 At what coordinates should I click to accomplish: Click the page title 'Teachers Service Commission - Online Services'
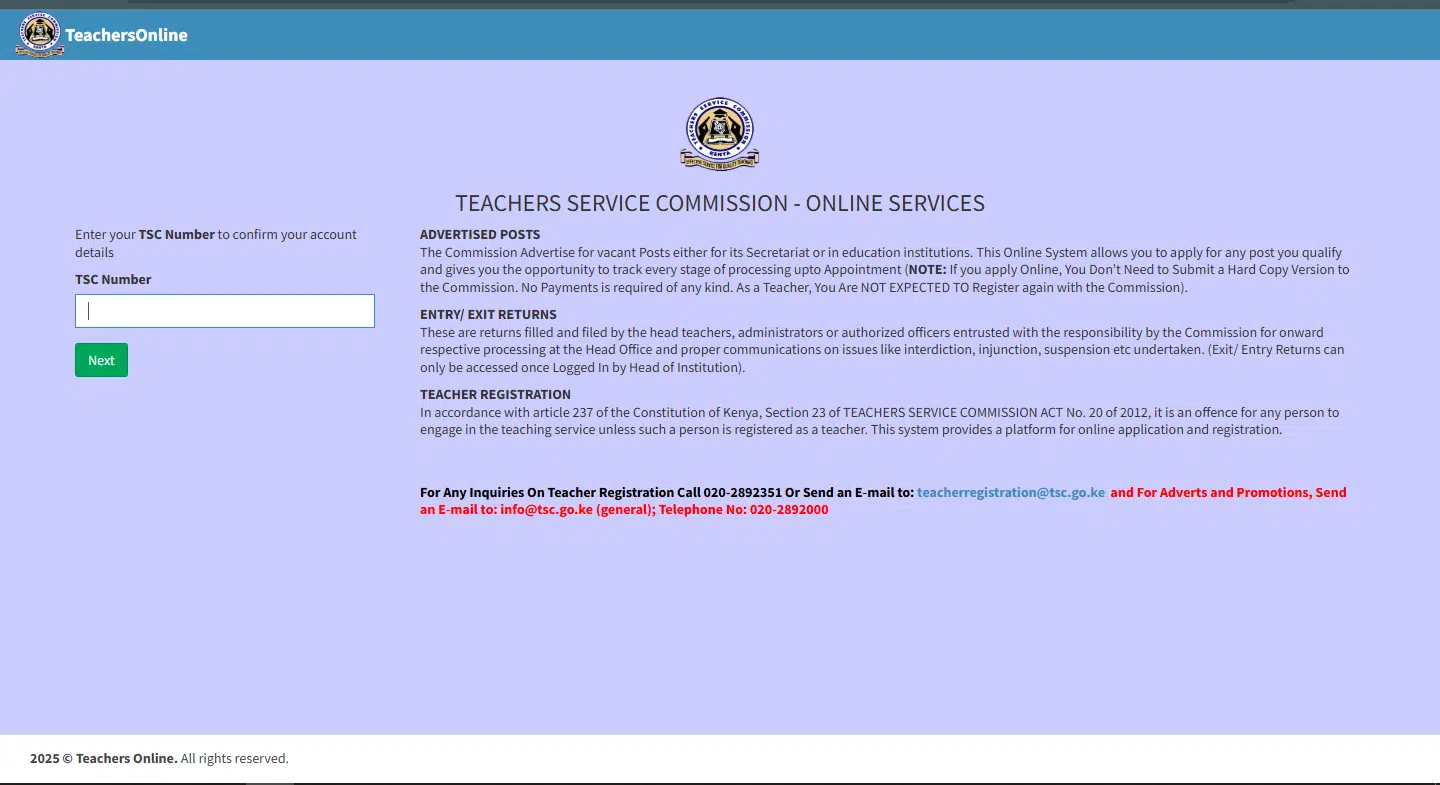[x=719, y=203]
